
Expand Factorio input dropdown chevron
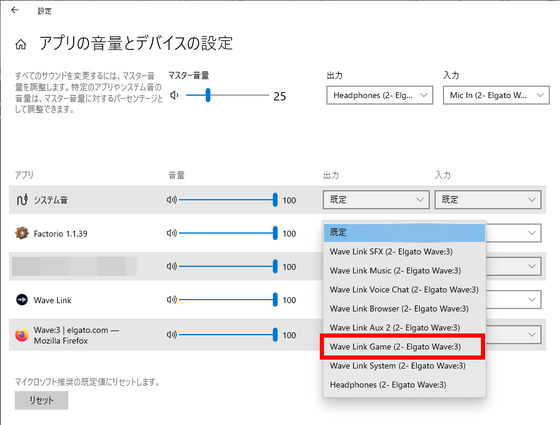pos(532,233)
